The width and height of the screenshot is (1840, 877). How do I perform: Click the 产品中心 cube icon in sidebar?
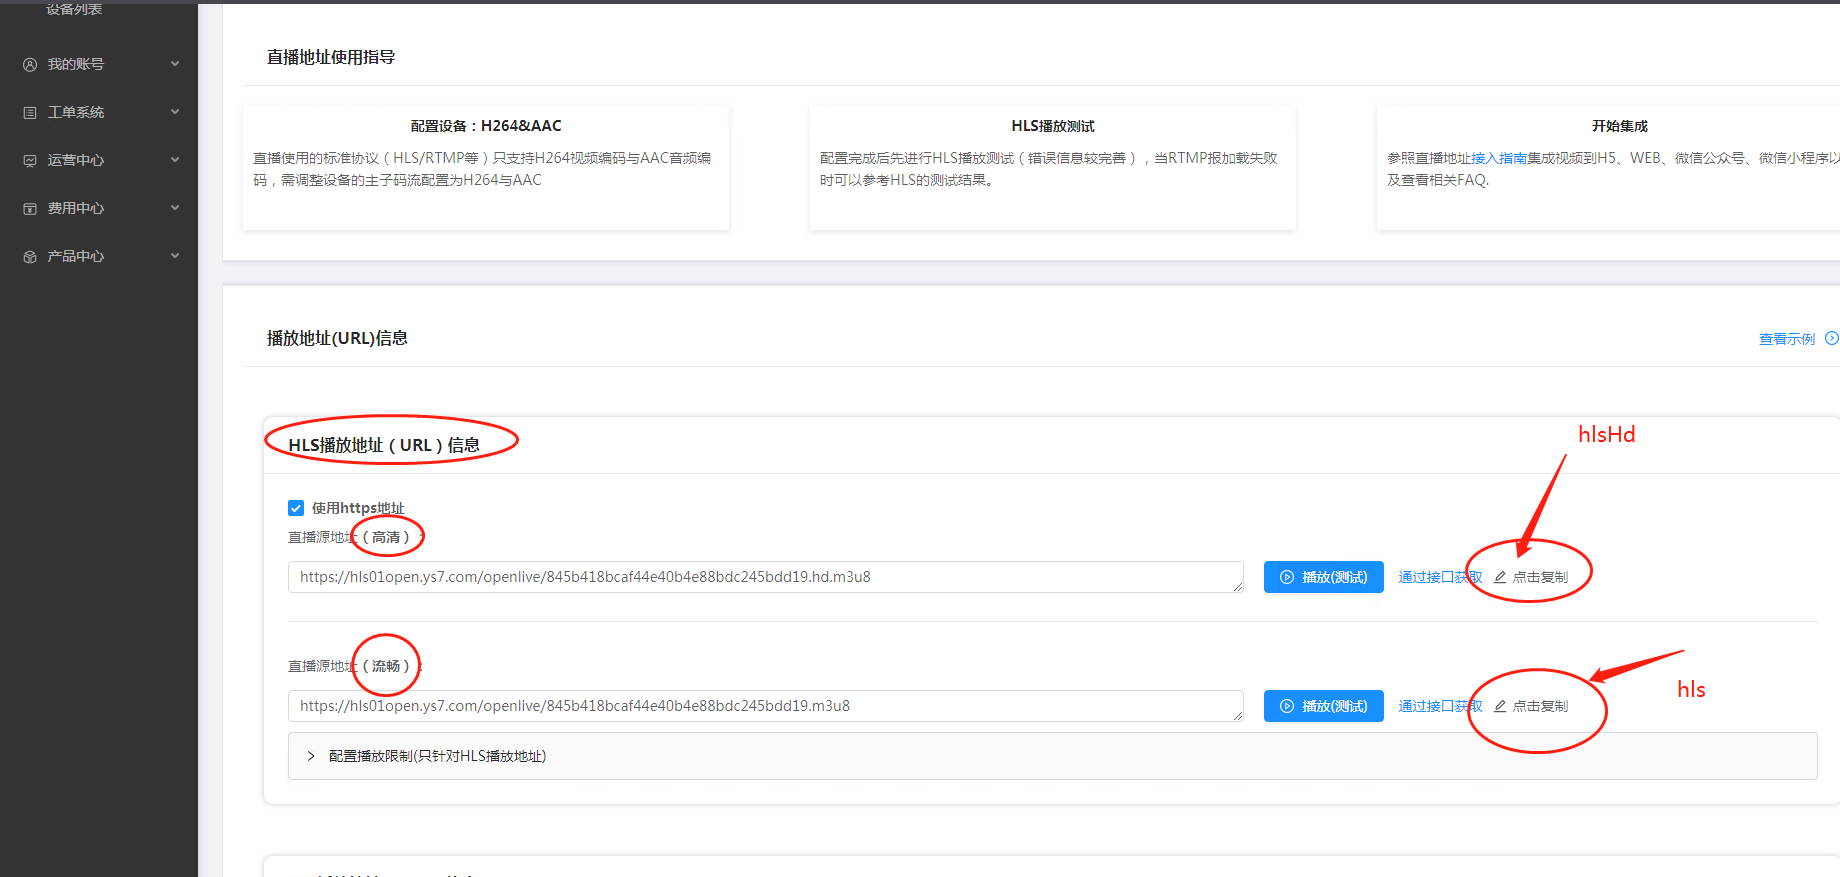click(30, 256)
